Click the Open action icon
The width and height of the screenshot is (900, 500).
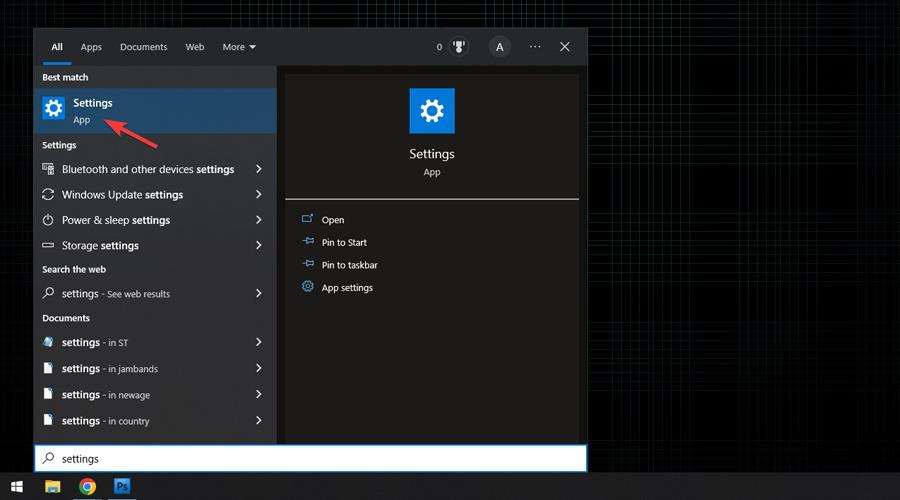click(308, 219)
